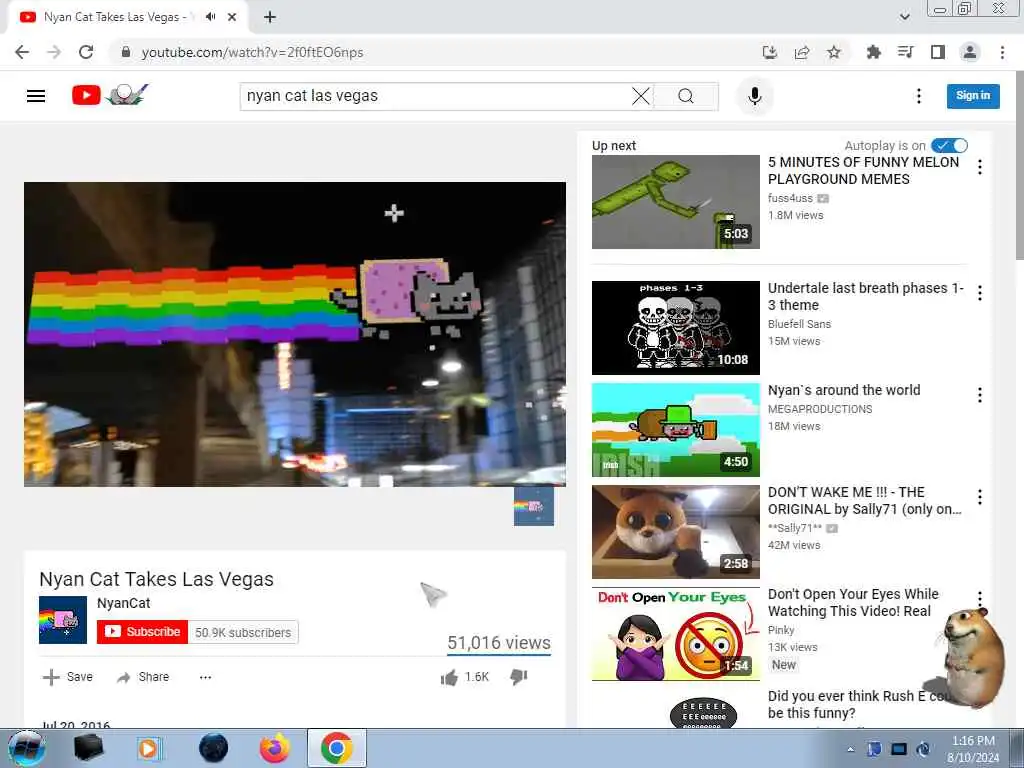This screenshot has height=768, width=1024.
Task: Click the share page icon in address bar
Action: click(x=802, y=52)
